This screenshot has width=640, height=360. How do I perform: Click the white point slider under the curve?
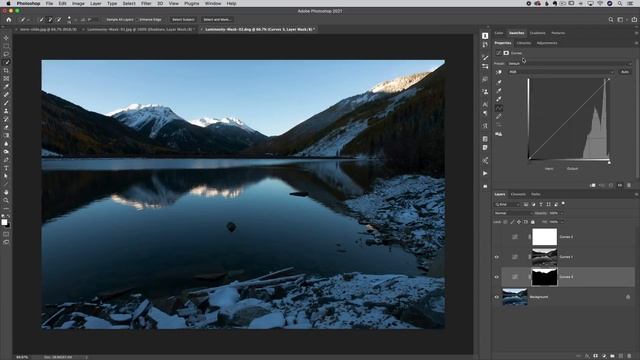[x=609, y=163]
